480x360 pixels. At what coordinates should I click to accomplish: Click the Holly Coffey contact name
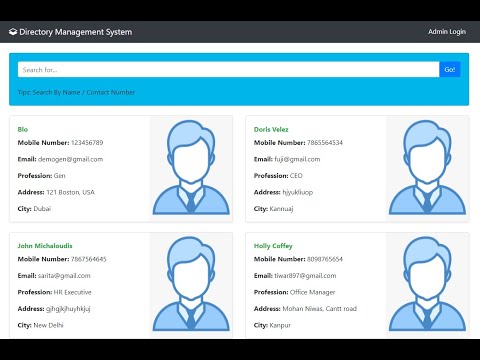[273, 246]
